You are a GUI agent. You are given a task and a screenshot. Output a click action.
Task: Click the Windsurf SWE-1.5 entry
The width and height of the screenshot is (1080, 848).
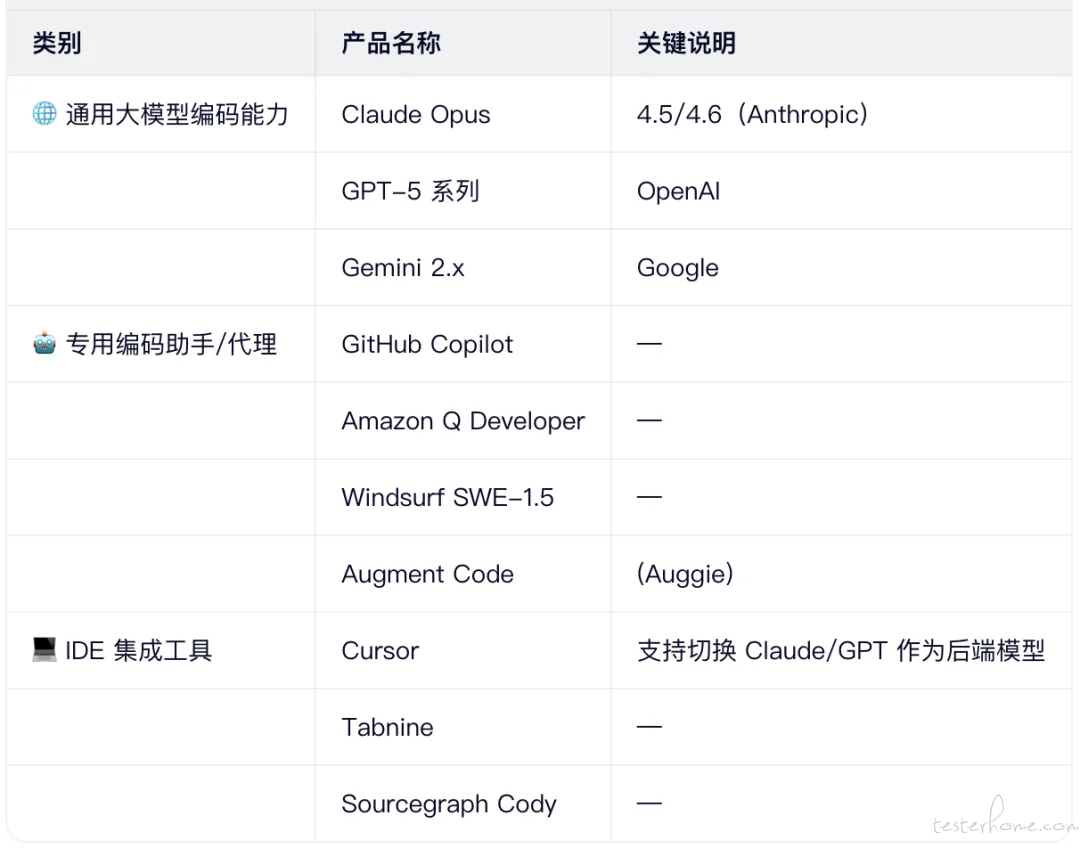[x=447, y=498]
